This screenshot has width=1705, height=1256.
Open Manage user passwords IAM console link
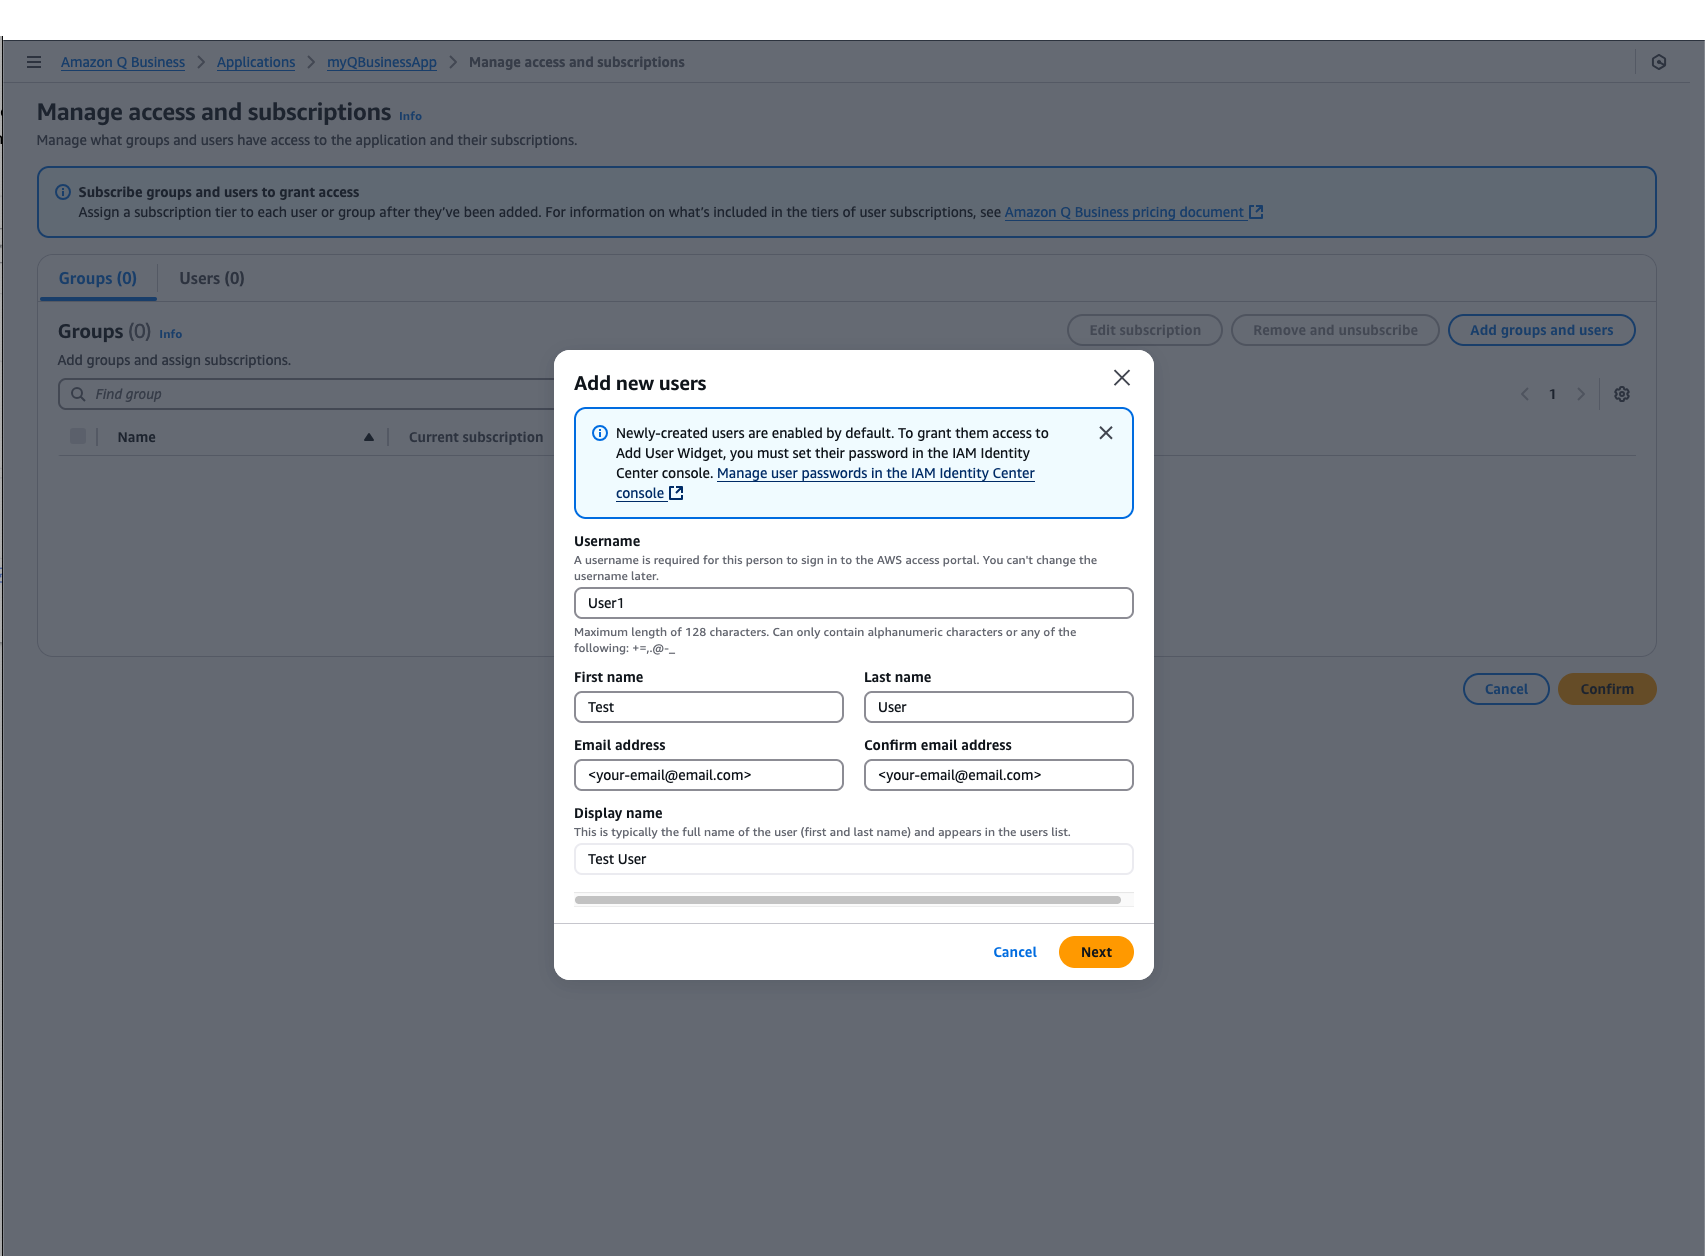[875, 474]
